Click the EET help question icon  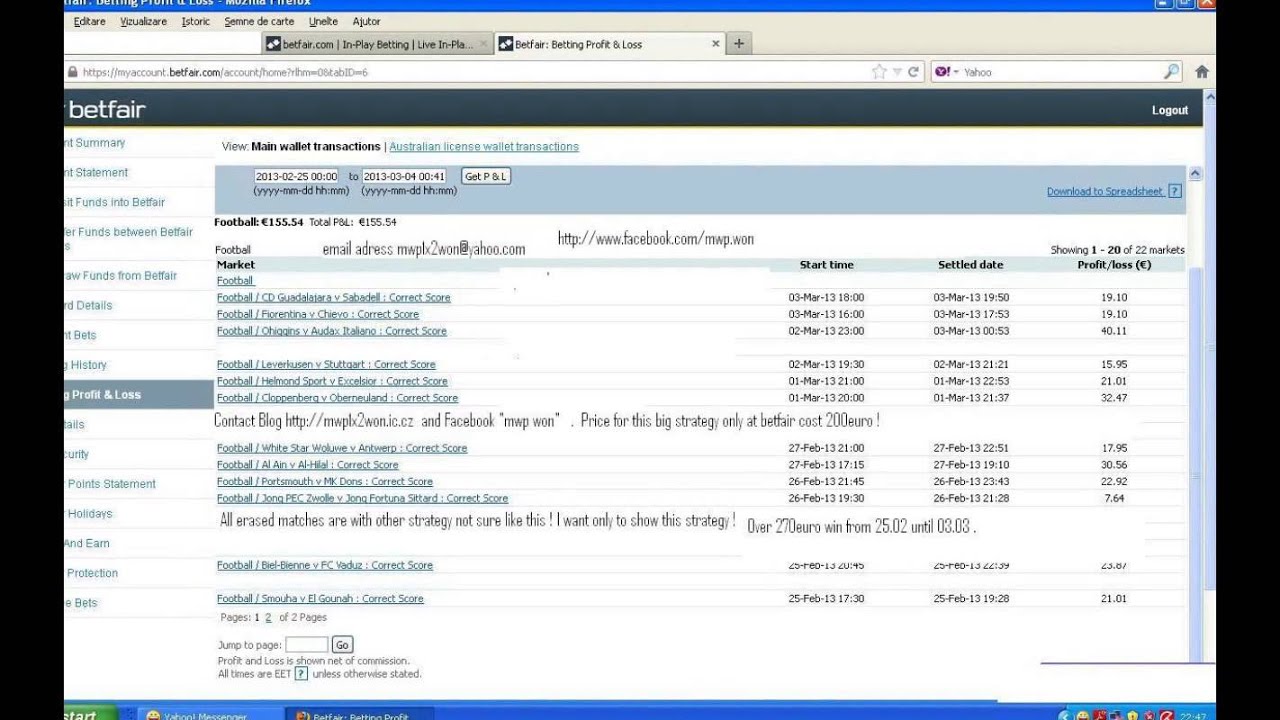301,674
